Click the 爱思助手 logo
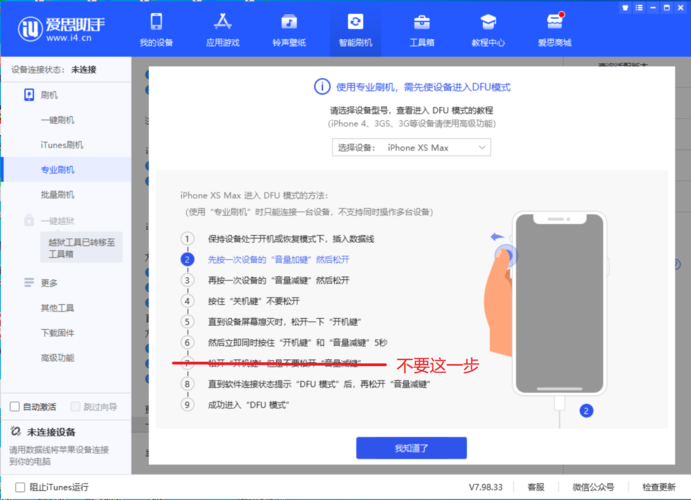The width and height of the screenshot is (691, 500). [x=61, y=29]
